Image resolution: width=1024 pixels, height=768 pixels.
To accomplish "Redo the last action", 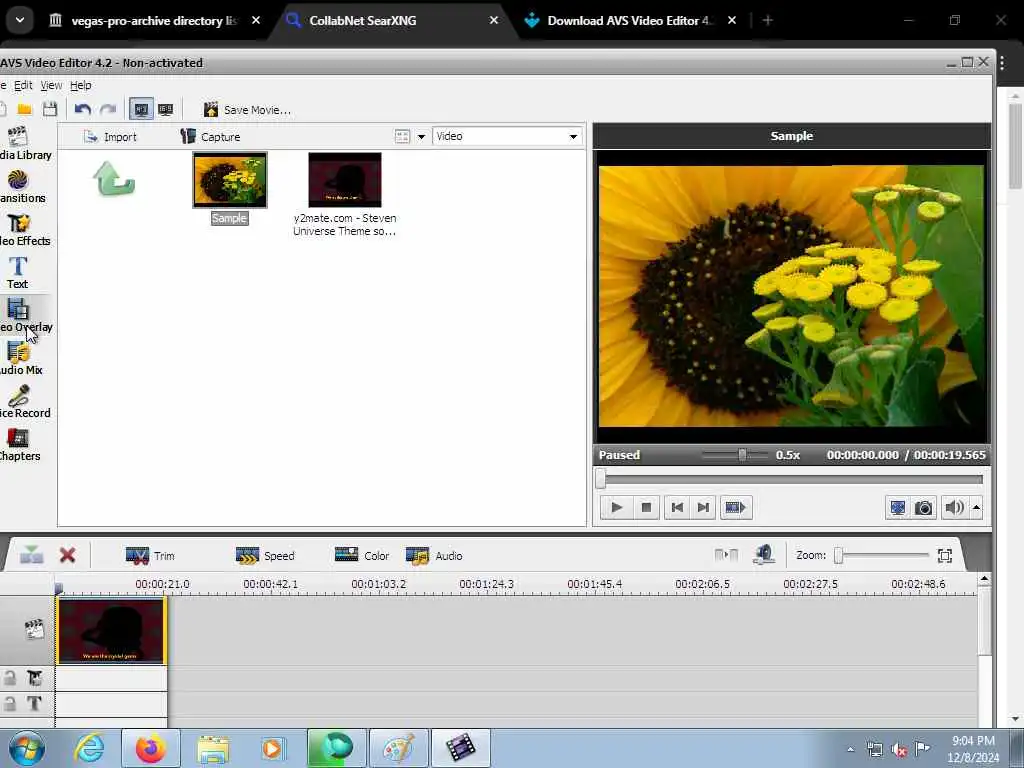I will (x=108, y=109).
